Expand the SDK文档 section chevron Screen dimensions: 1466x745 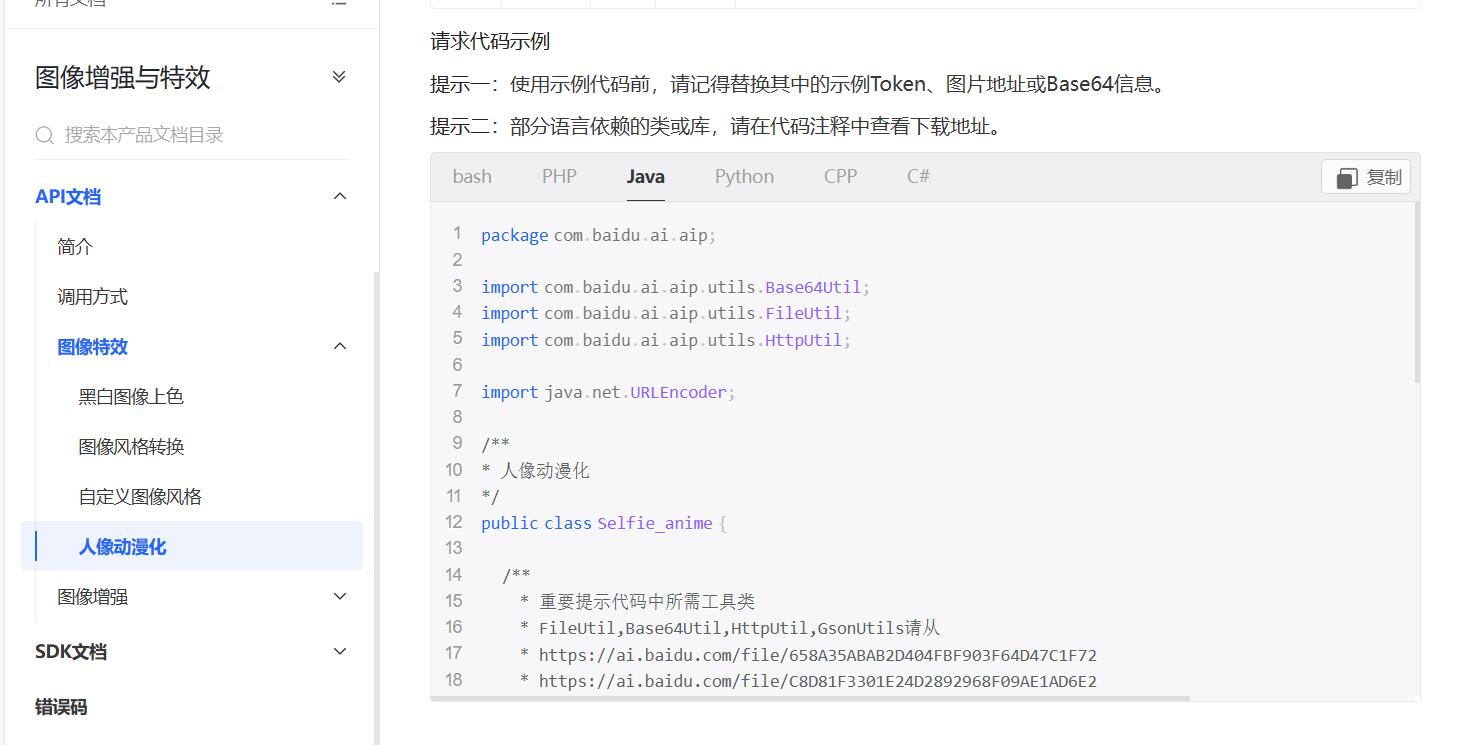340,651
